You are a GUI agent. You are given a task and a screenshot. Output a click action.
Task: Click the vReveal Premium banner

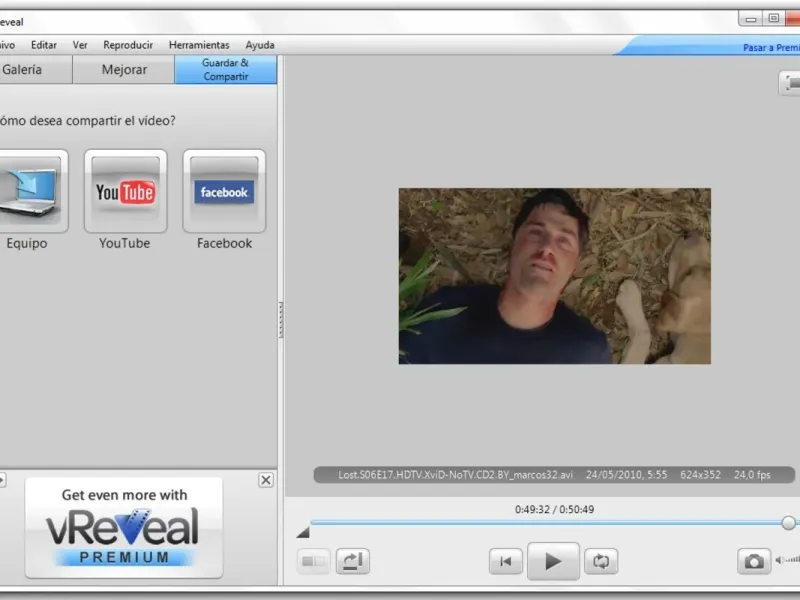pos(124,528)
